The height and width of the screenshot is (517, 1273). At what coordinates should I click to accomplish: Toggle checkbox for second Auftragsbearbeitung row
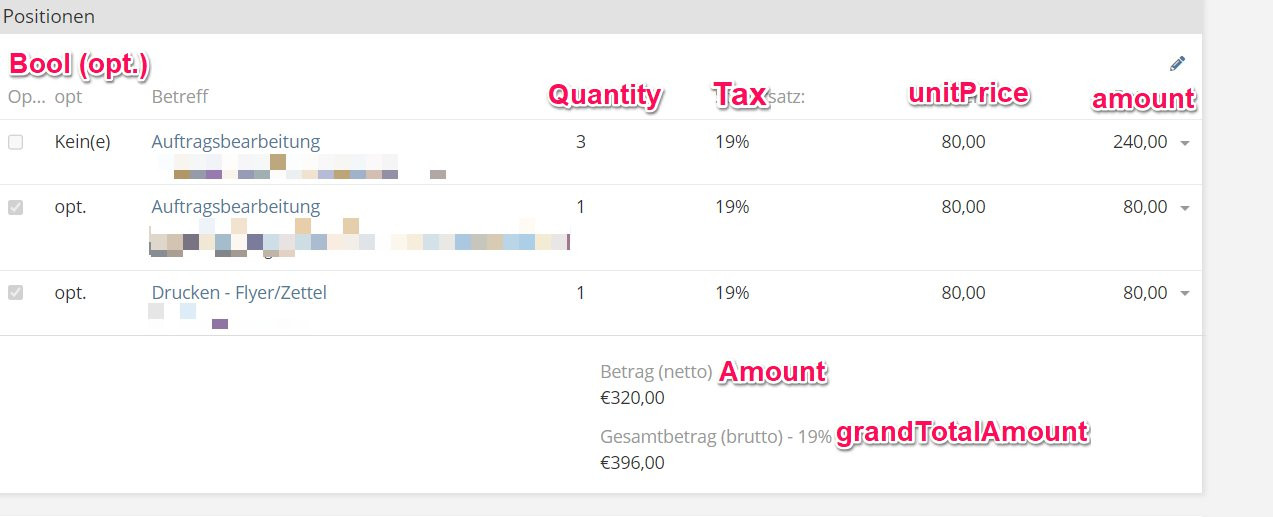(x=15, y=207)
